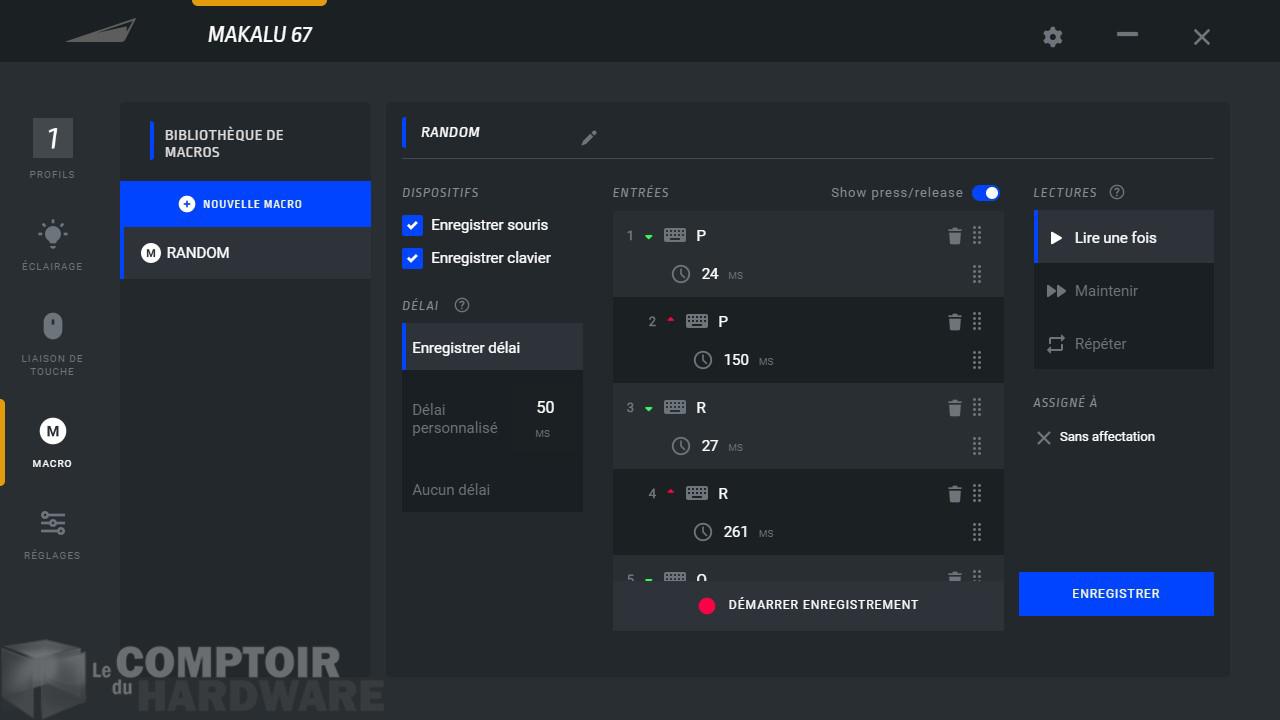Toggle the Show press/release switch
This screenshot has height=720, width=1280.
pyautogui.click(x=985, y=193)
